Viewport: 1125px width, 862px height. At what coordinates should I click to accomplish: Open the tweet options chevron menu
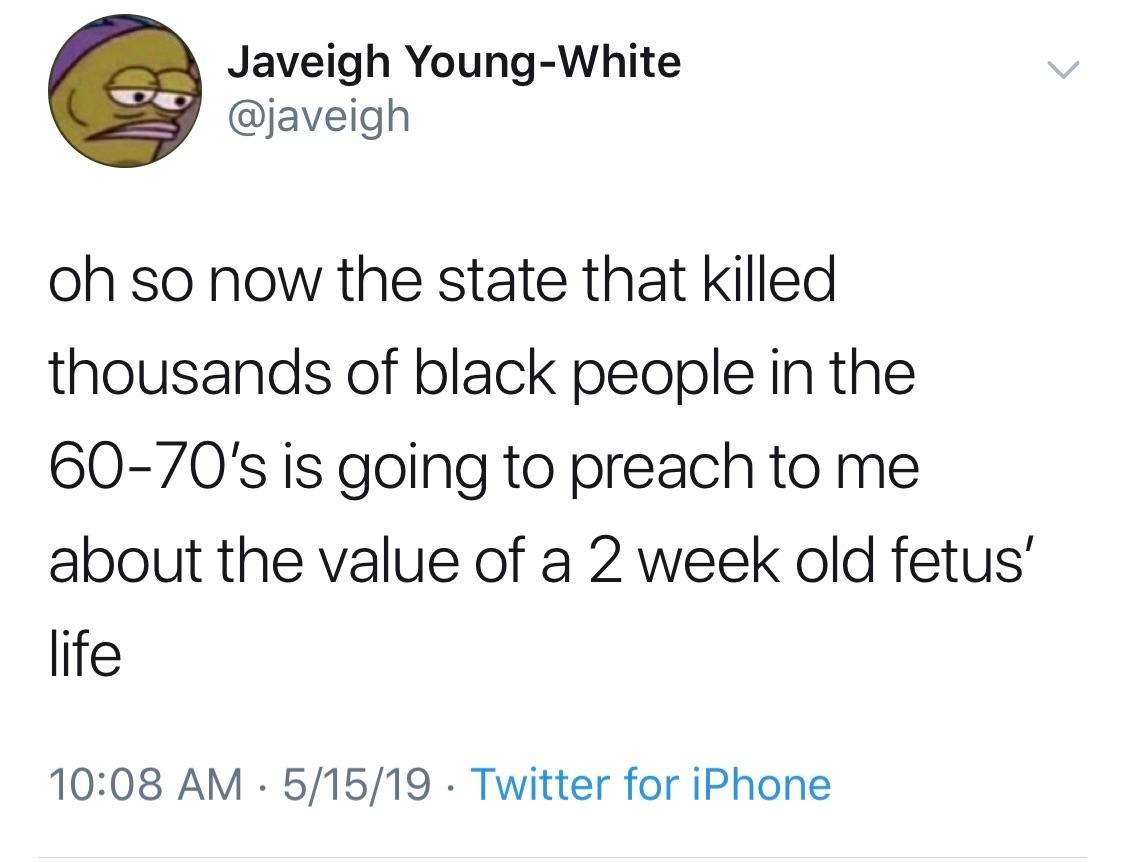click(1064, 69)
